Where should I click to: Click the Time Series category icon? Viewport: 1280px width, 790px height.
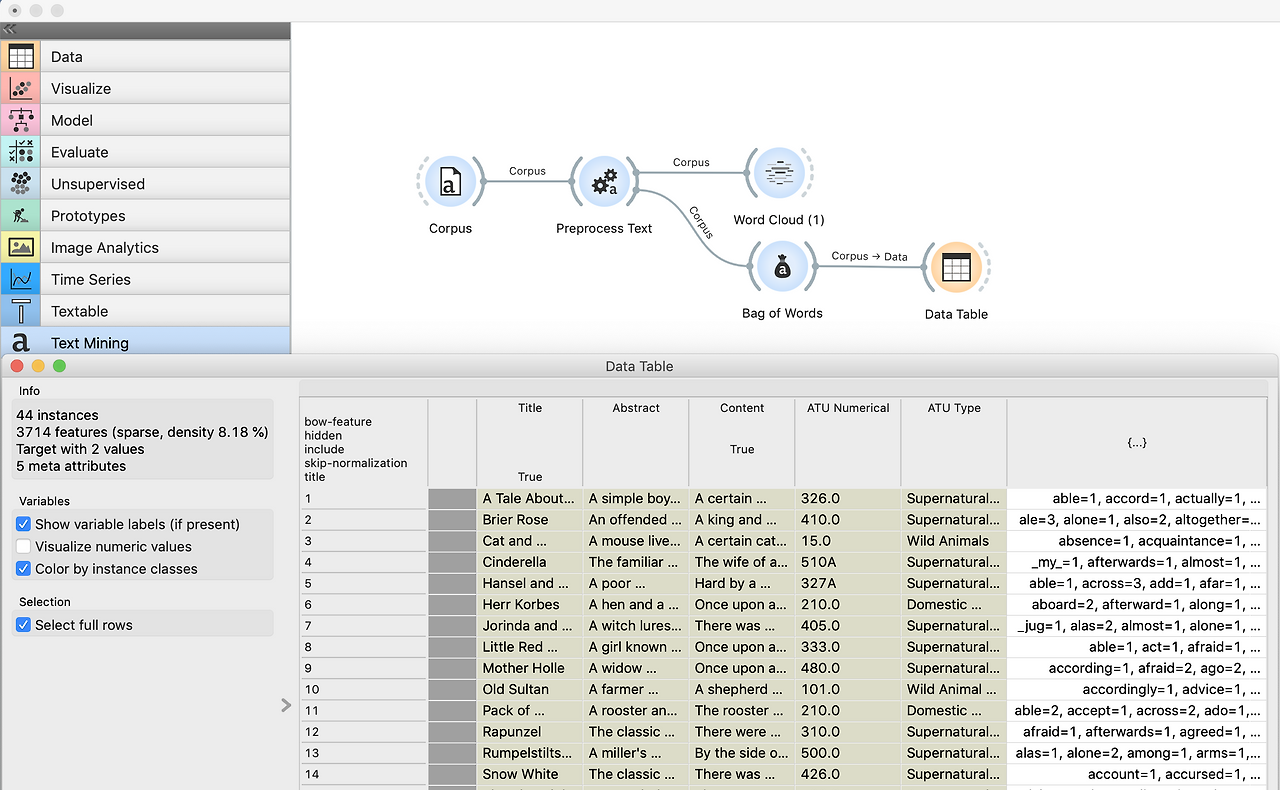click(x=21, y=280)
